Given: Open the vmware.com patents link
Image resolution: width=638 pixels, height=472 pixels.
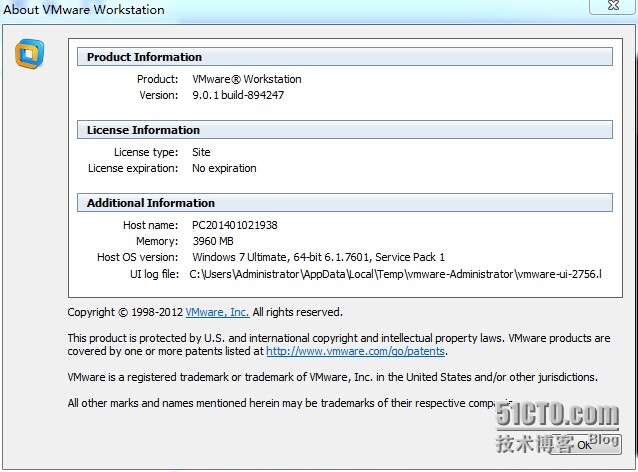Looking at the screenshot, I should click(355, 351).
